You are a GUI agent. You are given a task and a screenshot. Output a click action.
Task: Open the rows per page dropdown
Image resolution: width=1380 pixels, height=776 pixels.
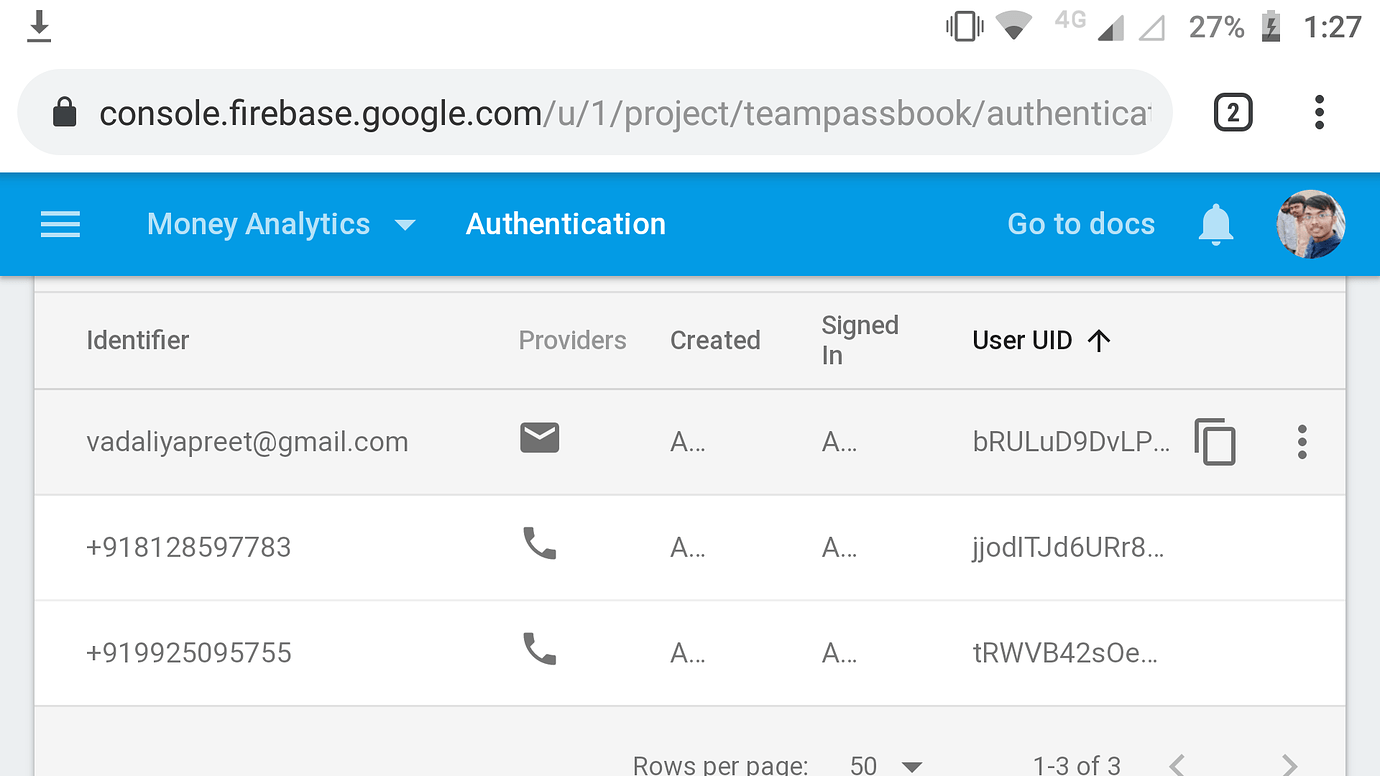coord(884,764)
